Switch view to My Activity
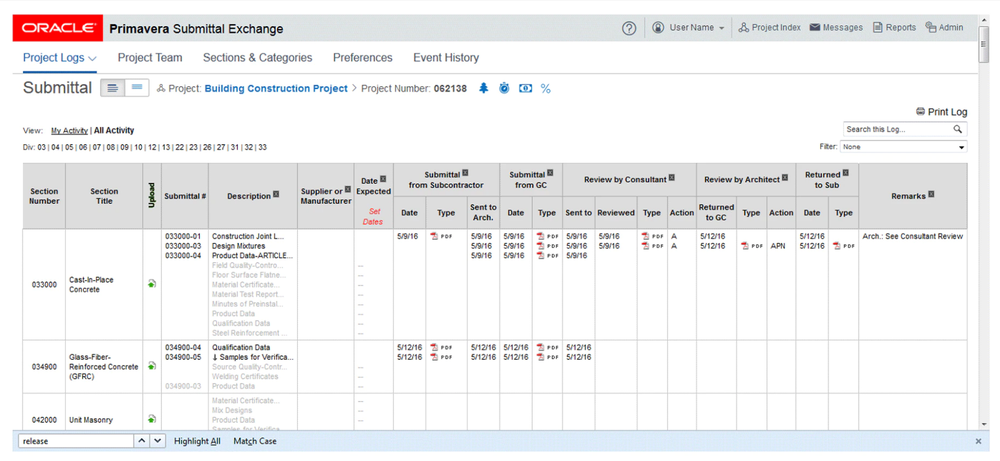 point(70,130)
